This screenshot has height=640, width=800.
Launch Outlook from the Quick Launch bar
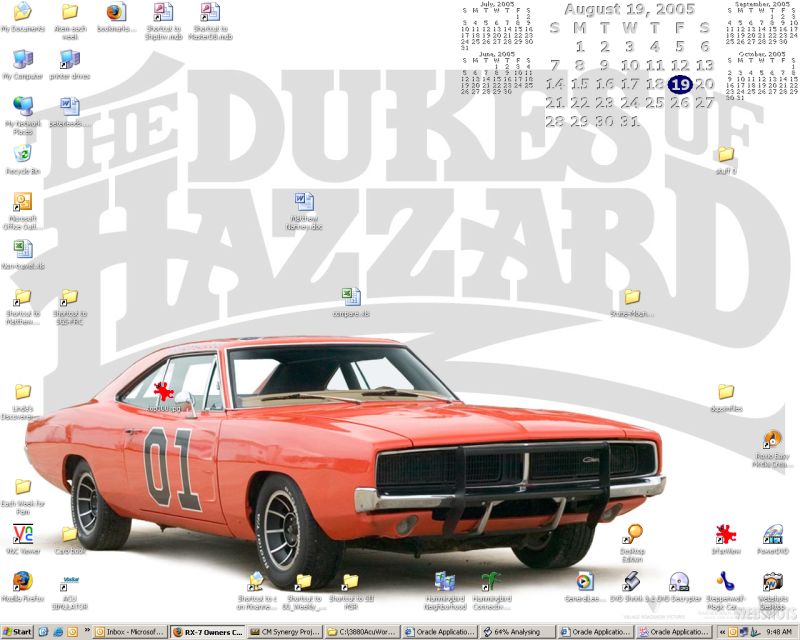tap(72, 632)
